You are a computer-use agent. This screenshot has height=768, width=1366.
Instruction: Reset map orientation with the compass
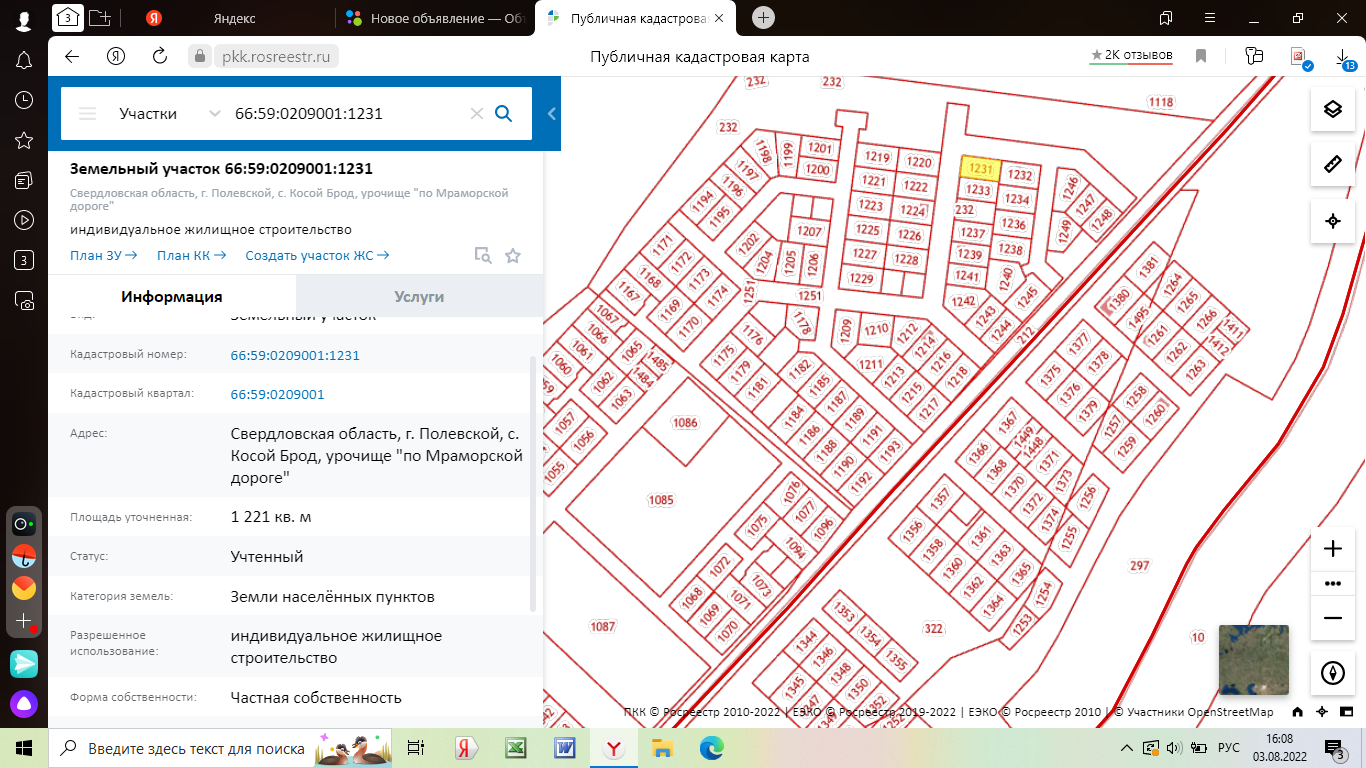point(1332,673)
